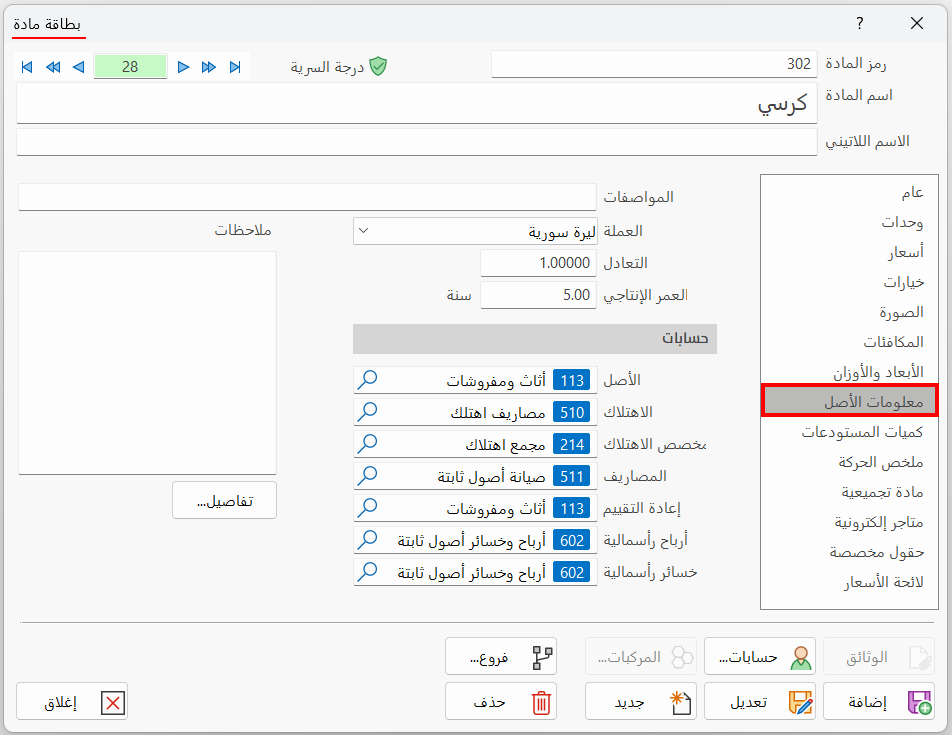Open كميات المستودعات tab

point(849,432)
